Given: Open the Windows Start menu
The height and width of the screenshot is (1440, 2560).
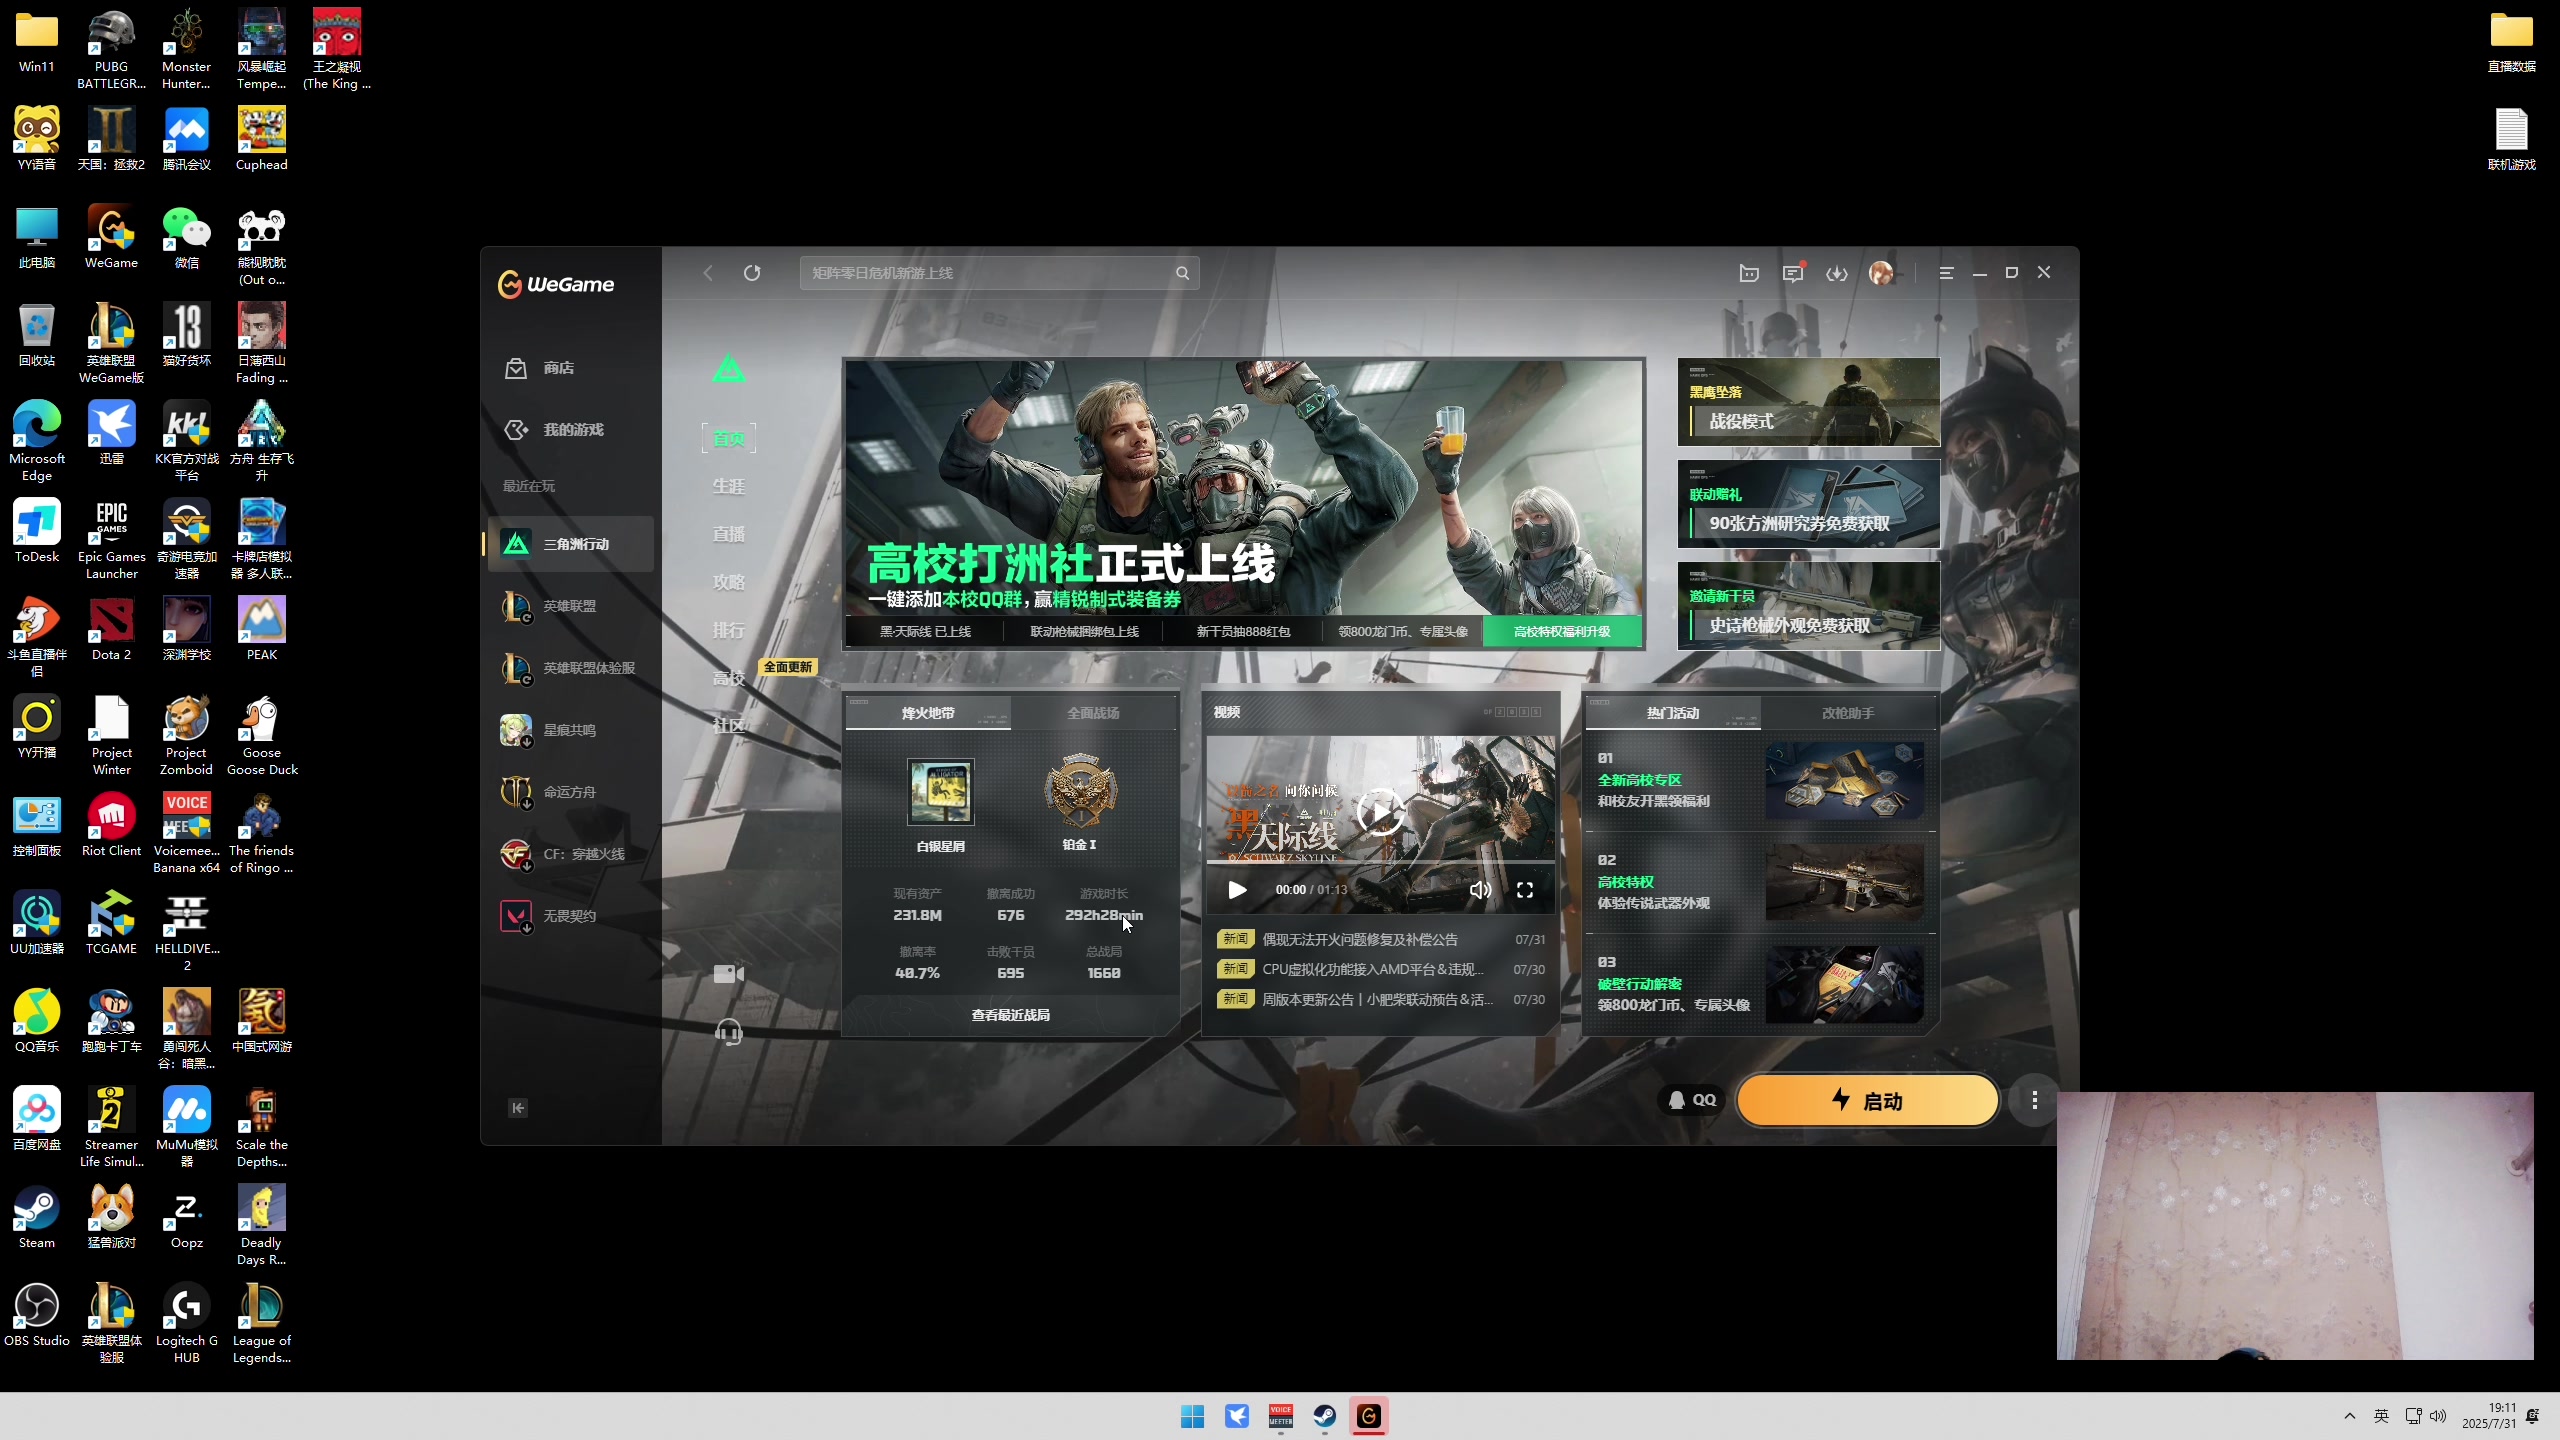Looking at the screenshot, I should [x=1192, y=1416].
